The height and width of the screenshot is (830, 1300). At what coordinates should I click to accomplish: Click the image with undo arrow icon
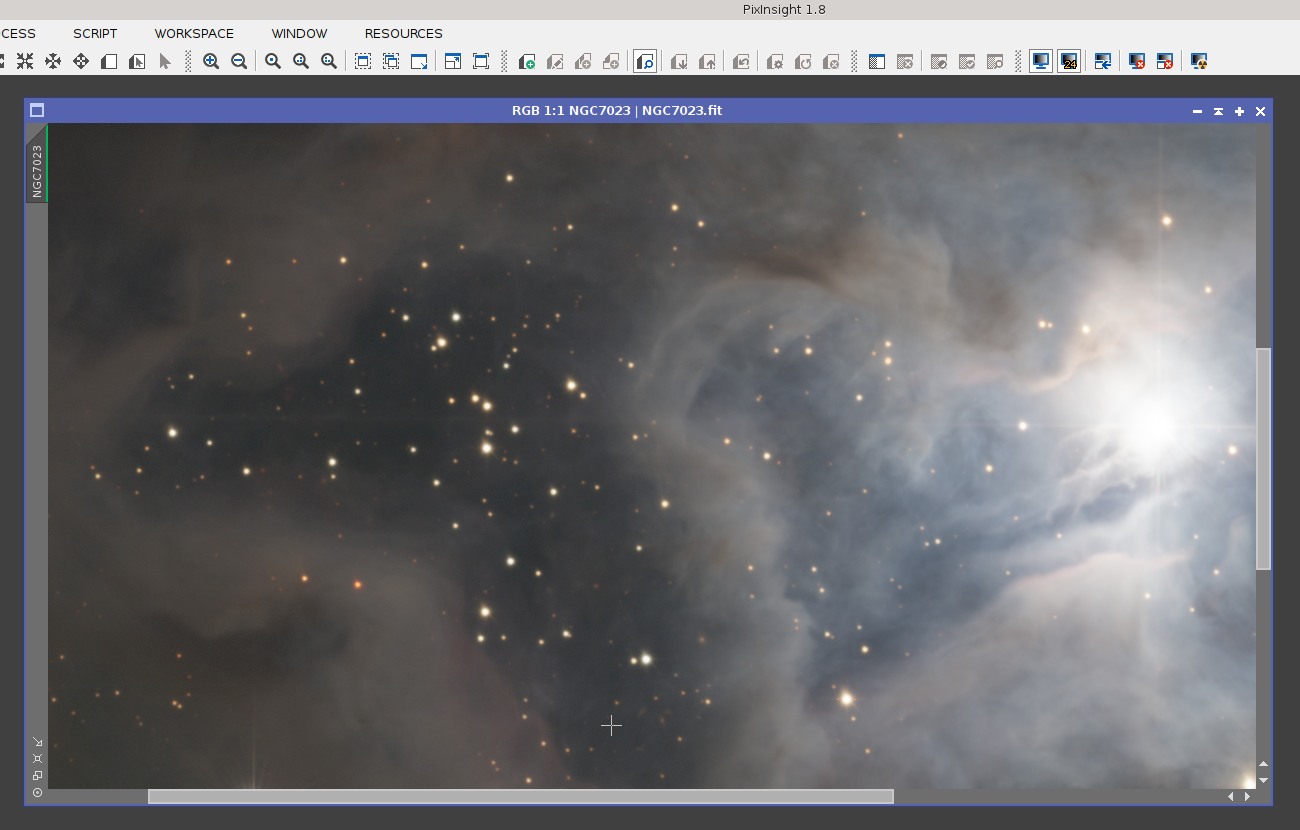pos(741,61)
